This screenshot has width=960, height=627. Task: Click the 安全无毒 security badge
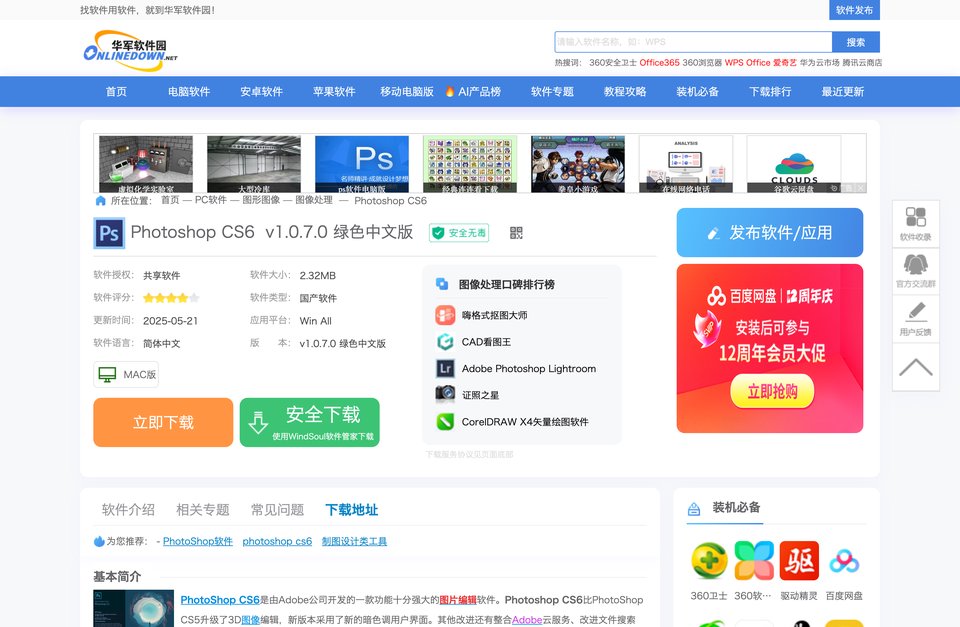[459, 233]
